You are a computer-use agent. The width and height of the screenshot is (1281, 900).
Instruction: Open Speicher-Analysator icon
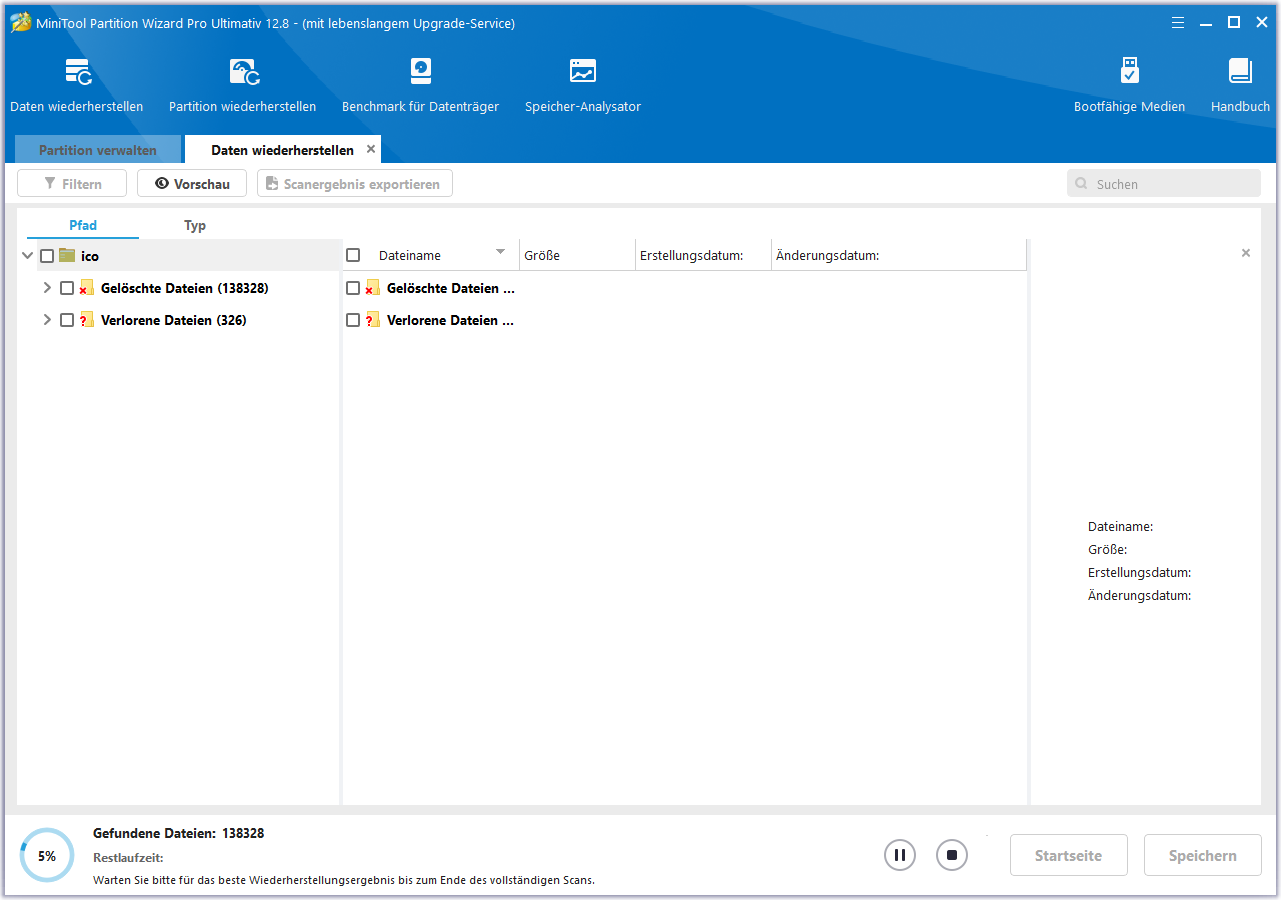(583, 71)
